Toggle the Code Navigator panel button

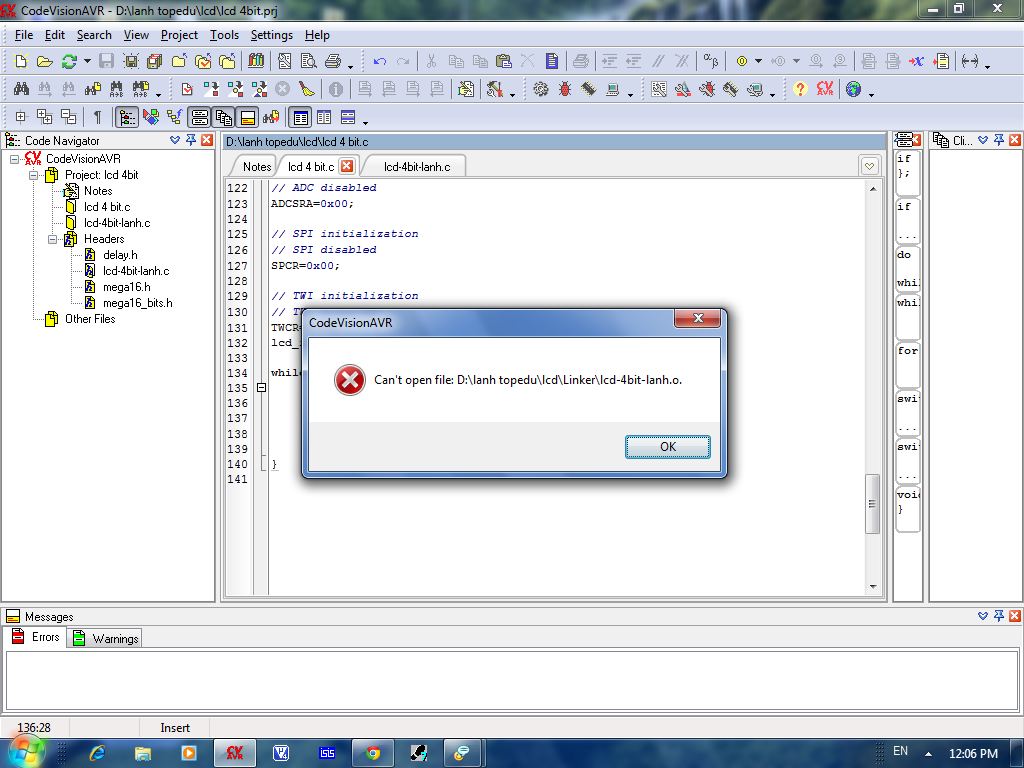point(127,117)
